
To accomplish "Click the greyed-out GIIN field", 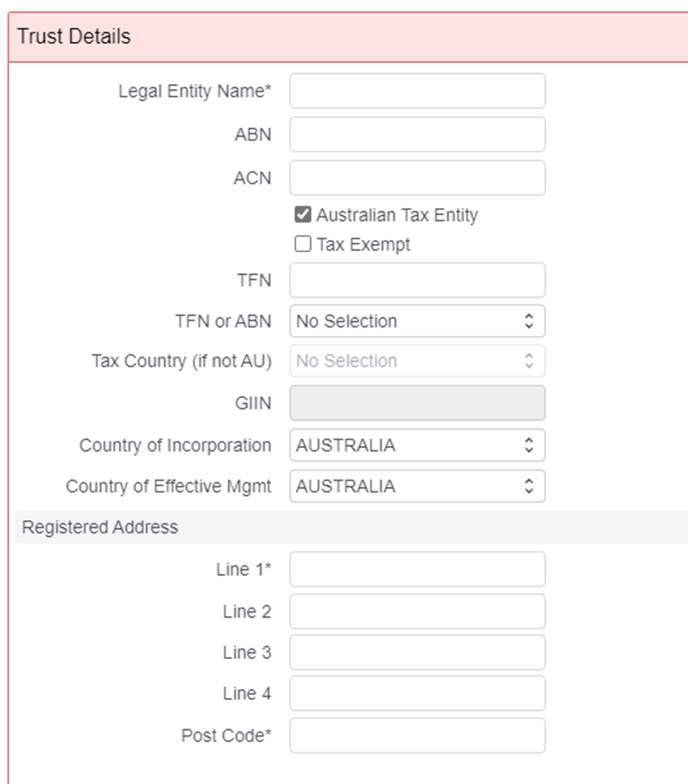I will [418, 403].
